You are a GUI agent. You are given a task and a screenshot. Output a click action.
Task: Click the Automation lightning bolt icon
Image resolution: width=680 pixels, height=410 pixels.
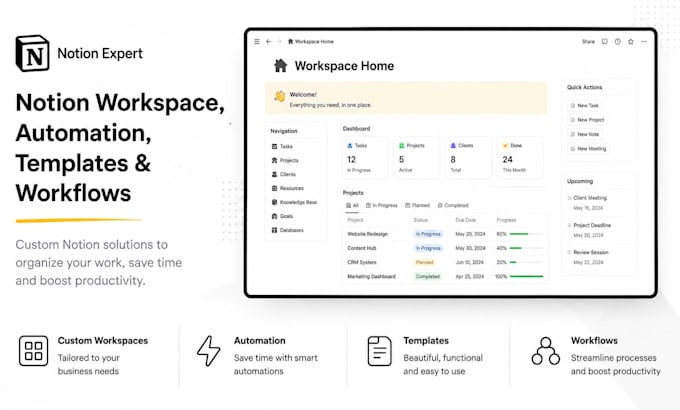[x=209, y=351]
